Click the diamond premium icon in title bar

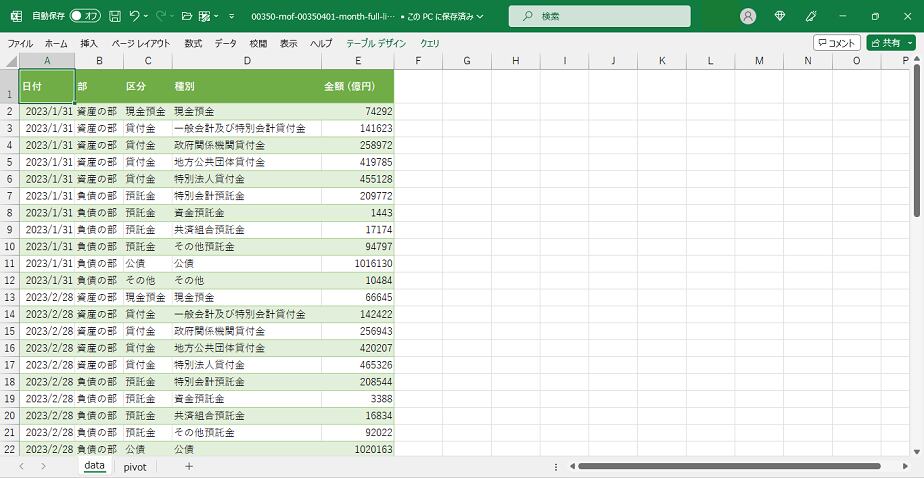[x=780, y=16]
